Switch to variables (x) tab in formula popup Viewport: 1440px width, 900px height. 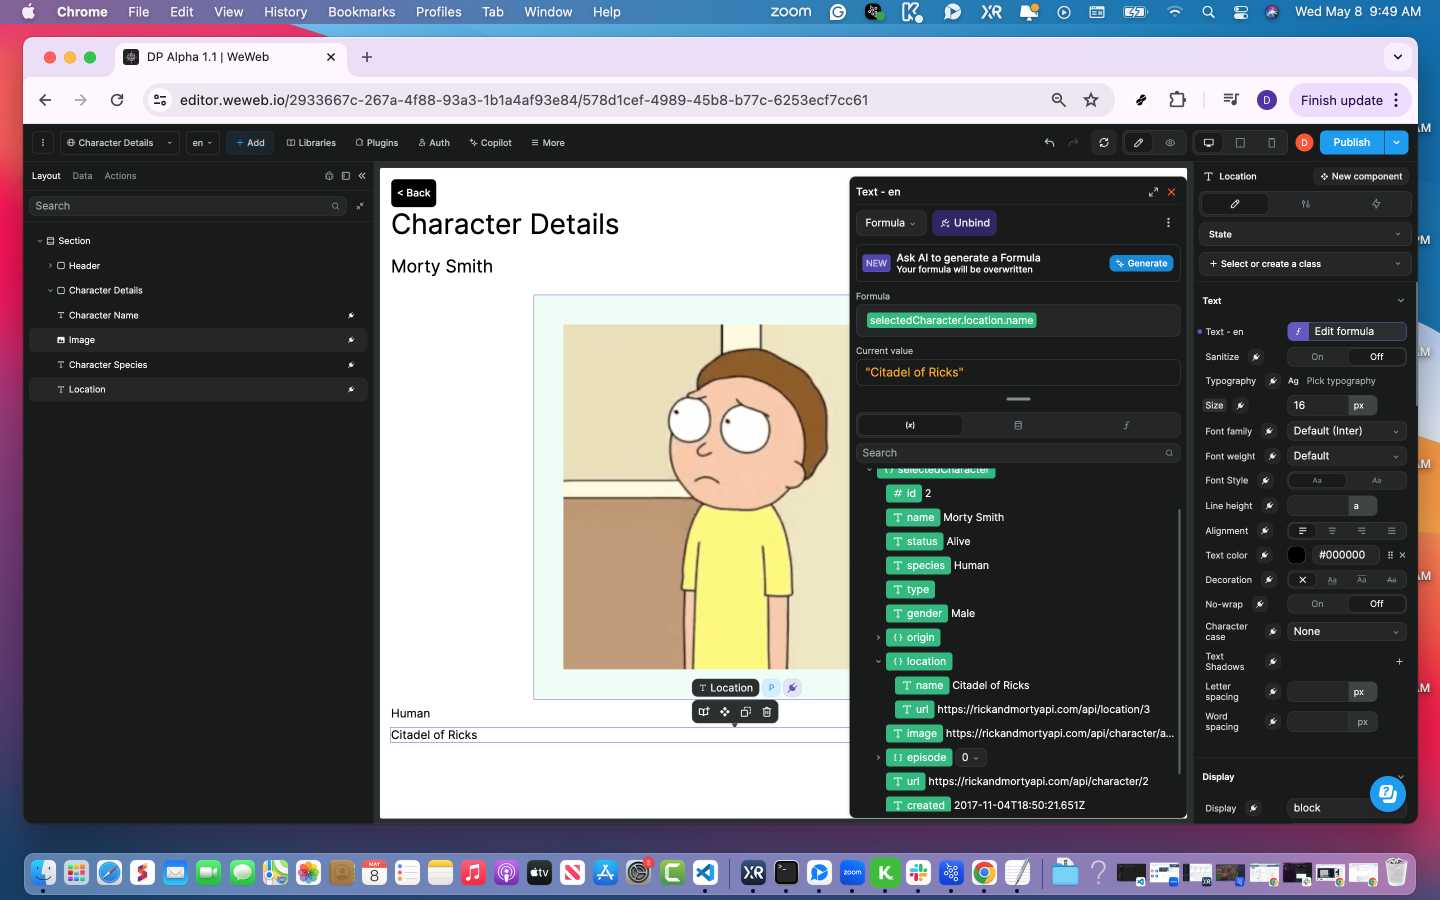910,425
